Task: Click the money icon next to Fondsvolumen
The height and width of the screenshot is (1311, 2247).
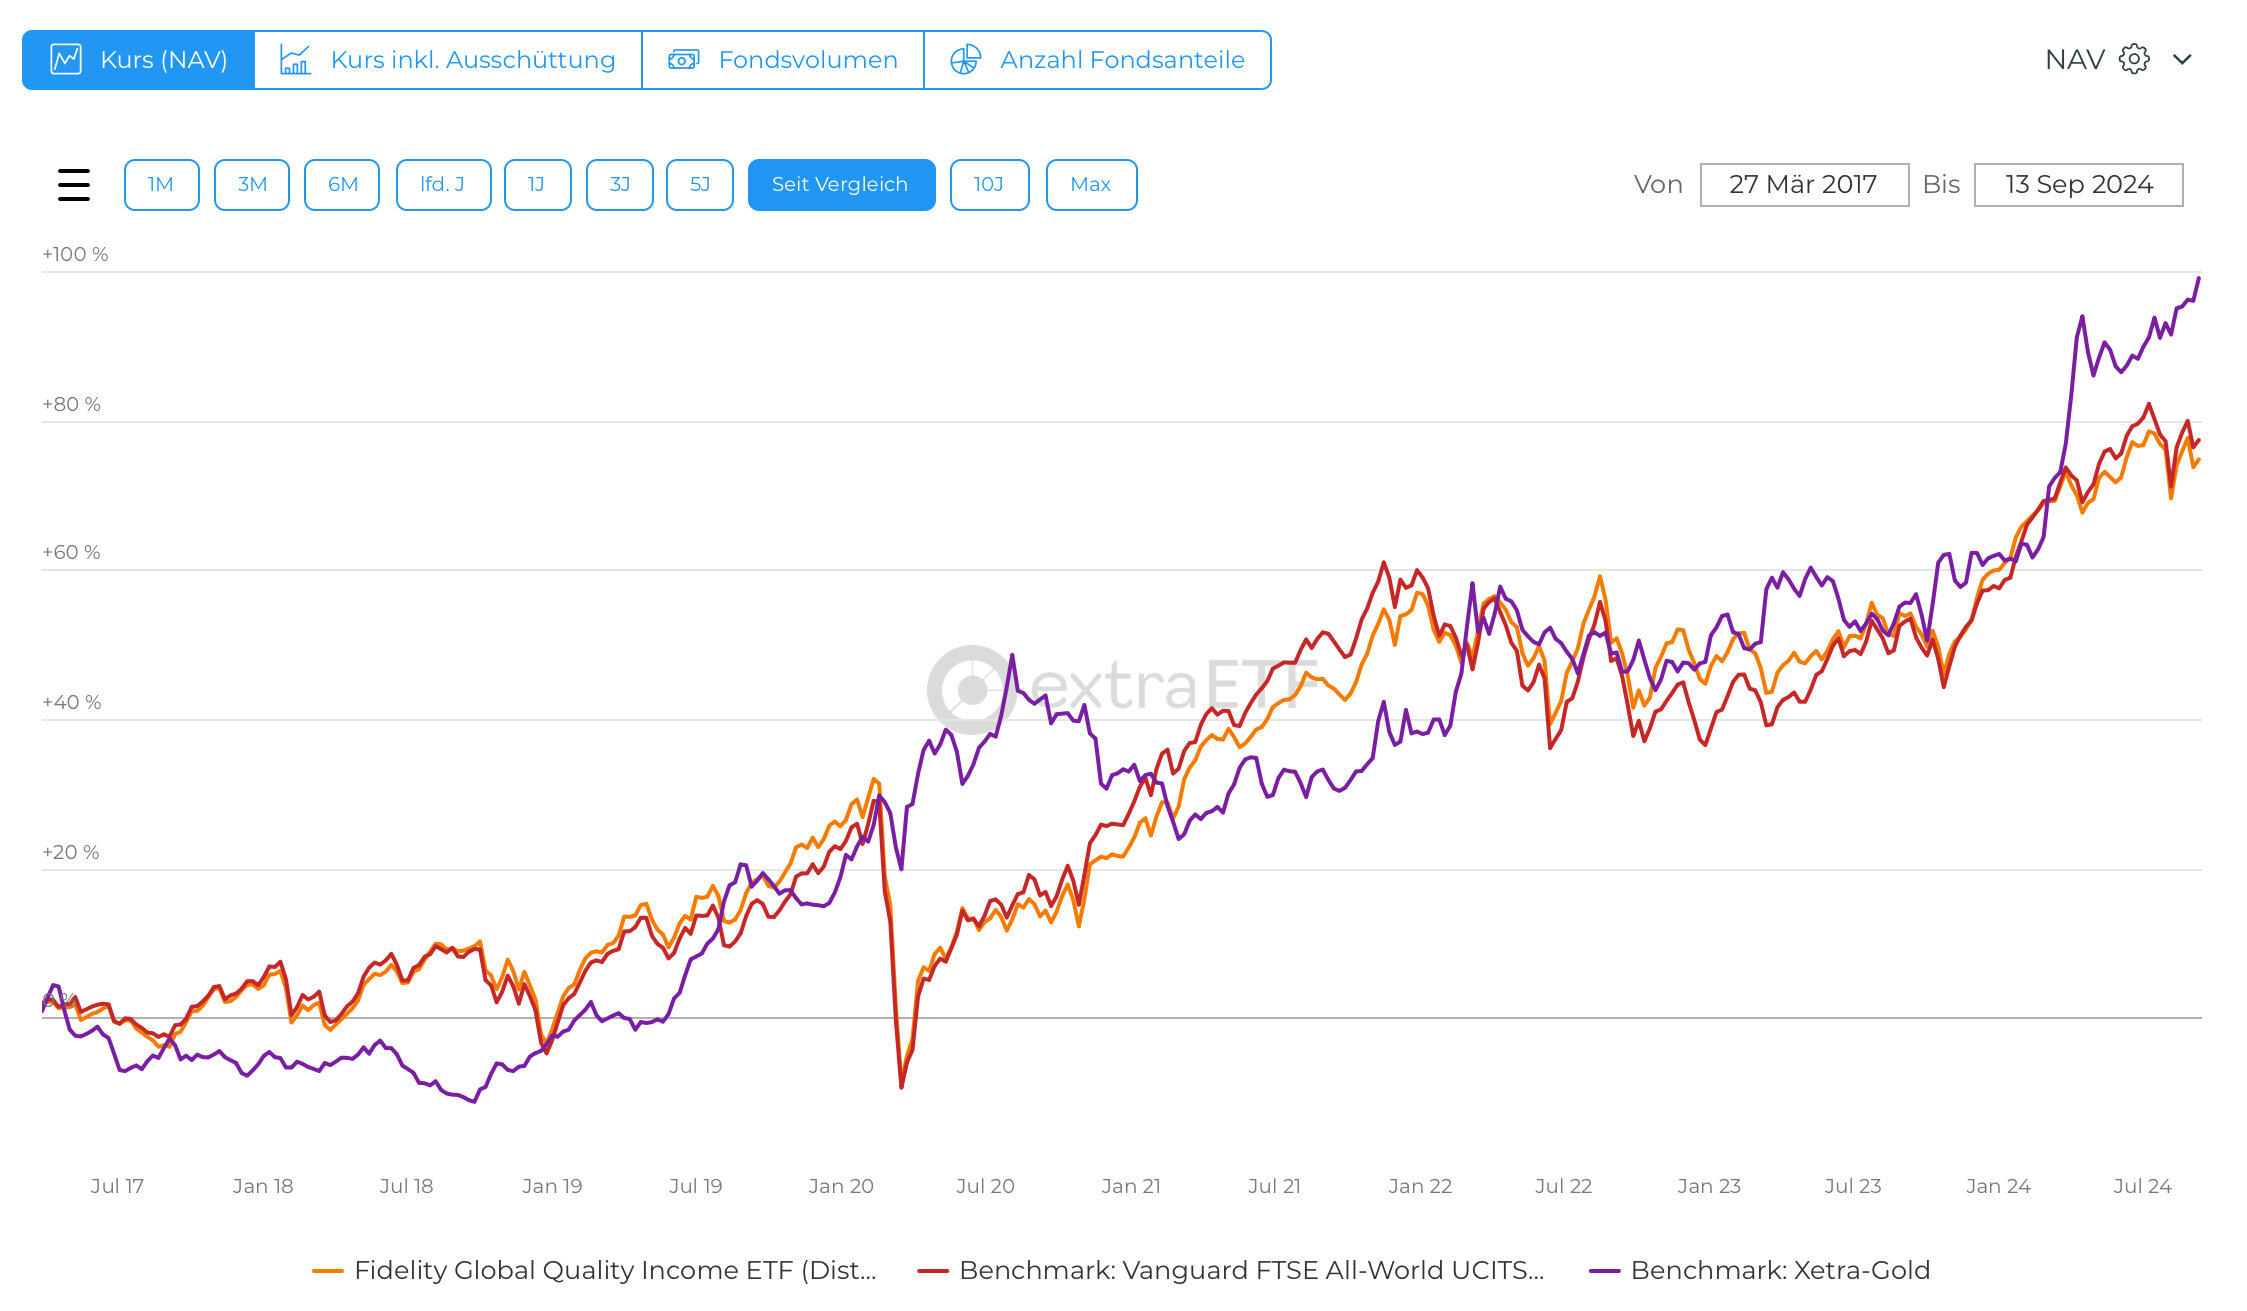Action: [683, 60]
